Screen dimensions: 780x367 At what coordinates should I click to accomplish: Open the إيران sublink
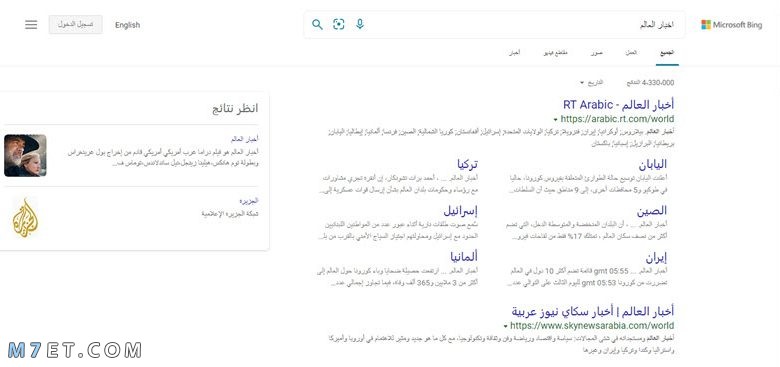[x=656, y=258]
